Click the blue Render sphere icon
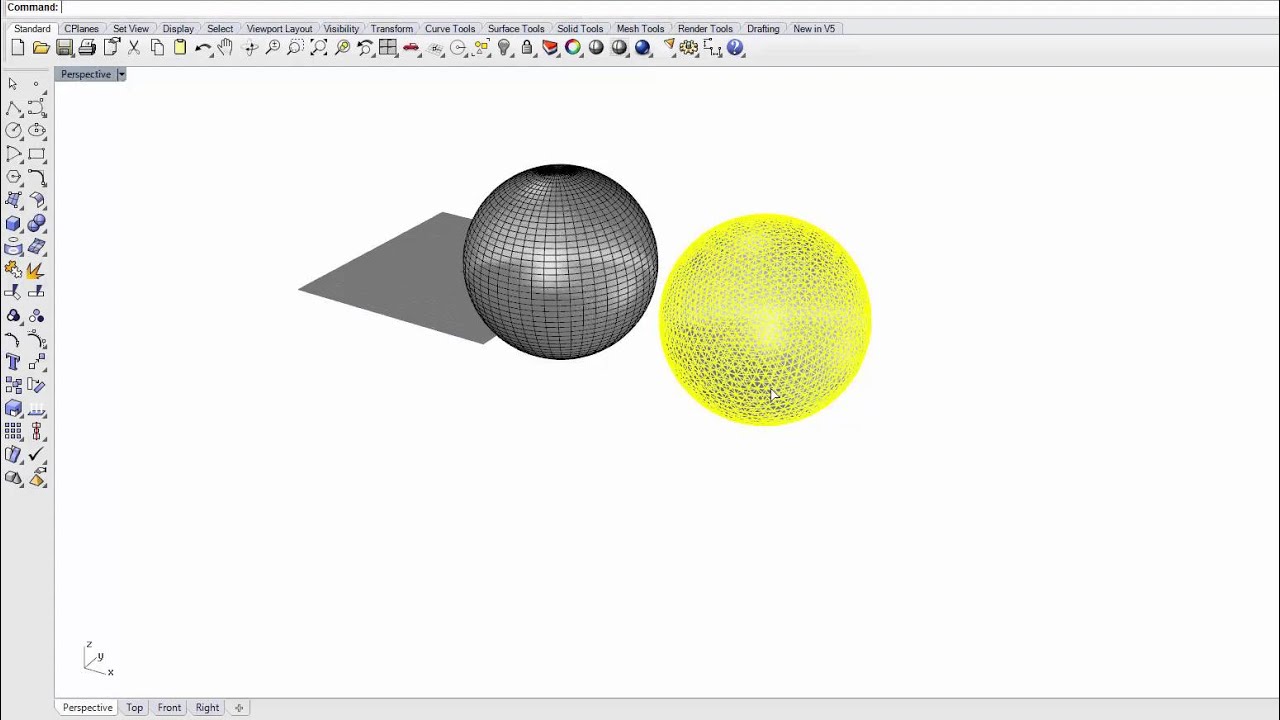Screen dimensions: 1280x720 (x=643, y=48)
